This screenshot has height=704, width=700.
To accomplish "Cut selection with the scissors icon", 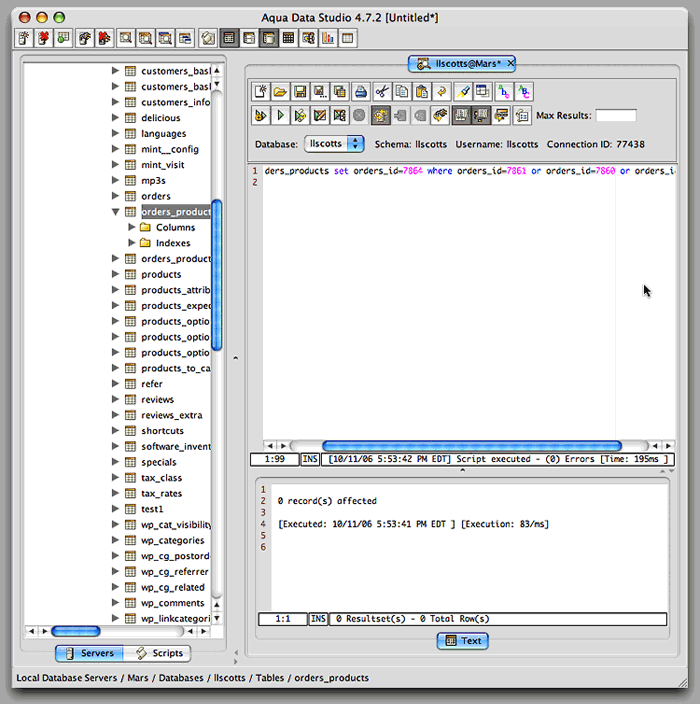I will pyautogui.click(x=382, y=92).
